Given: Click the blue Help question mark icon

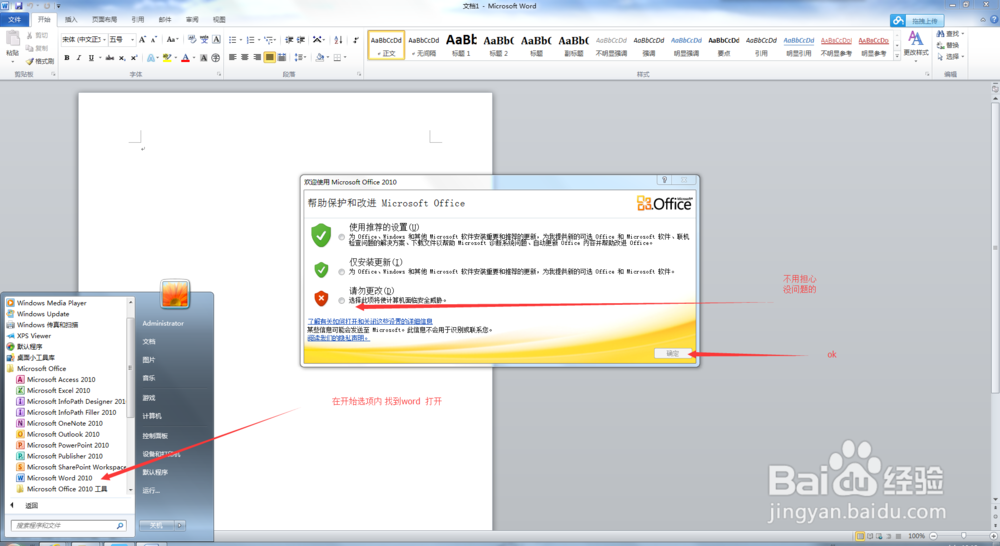Looking at the screenshot, I should tap(994, 20).
